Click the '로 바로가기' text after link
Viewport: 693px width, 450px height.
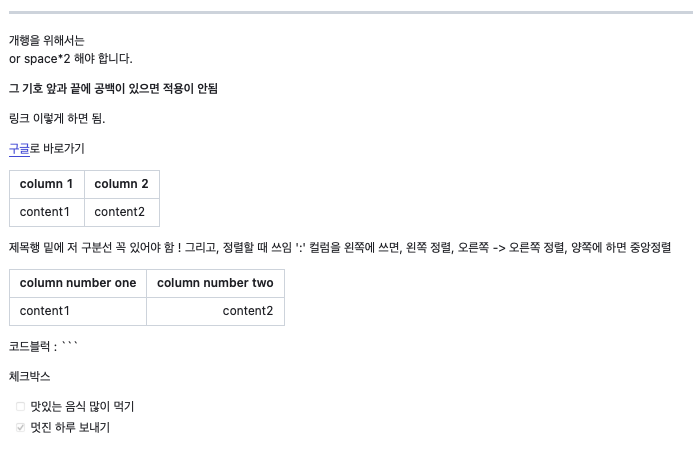tap(57, 149)
